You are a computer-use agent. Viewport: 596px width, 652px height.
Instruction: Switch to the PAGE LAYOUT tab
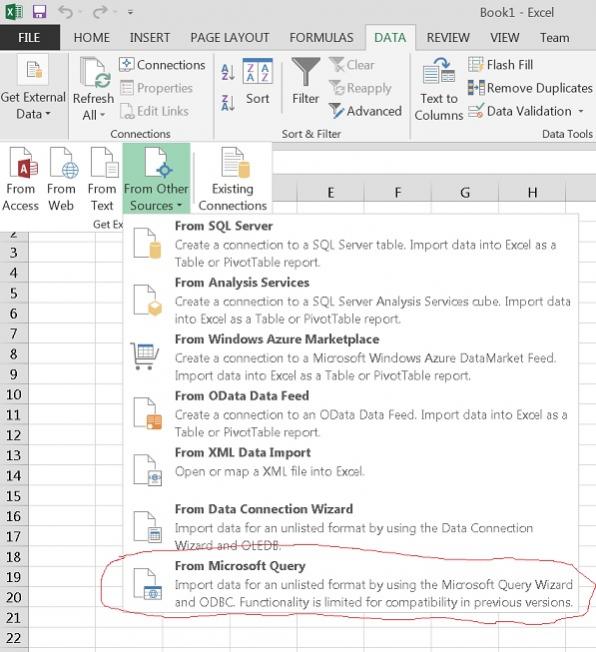(x=230, y=37)
